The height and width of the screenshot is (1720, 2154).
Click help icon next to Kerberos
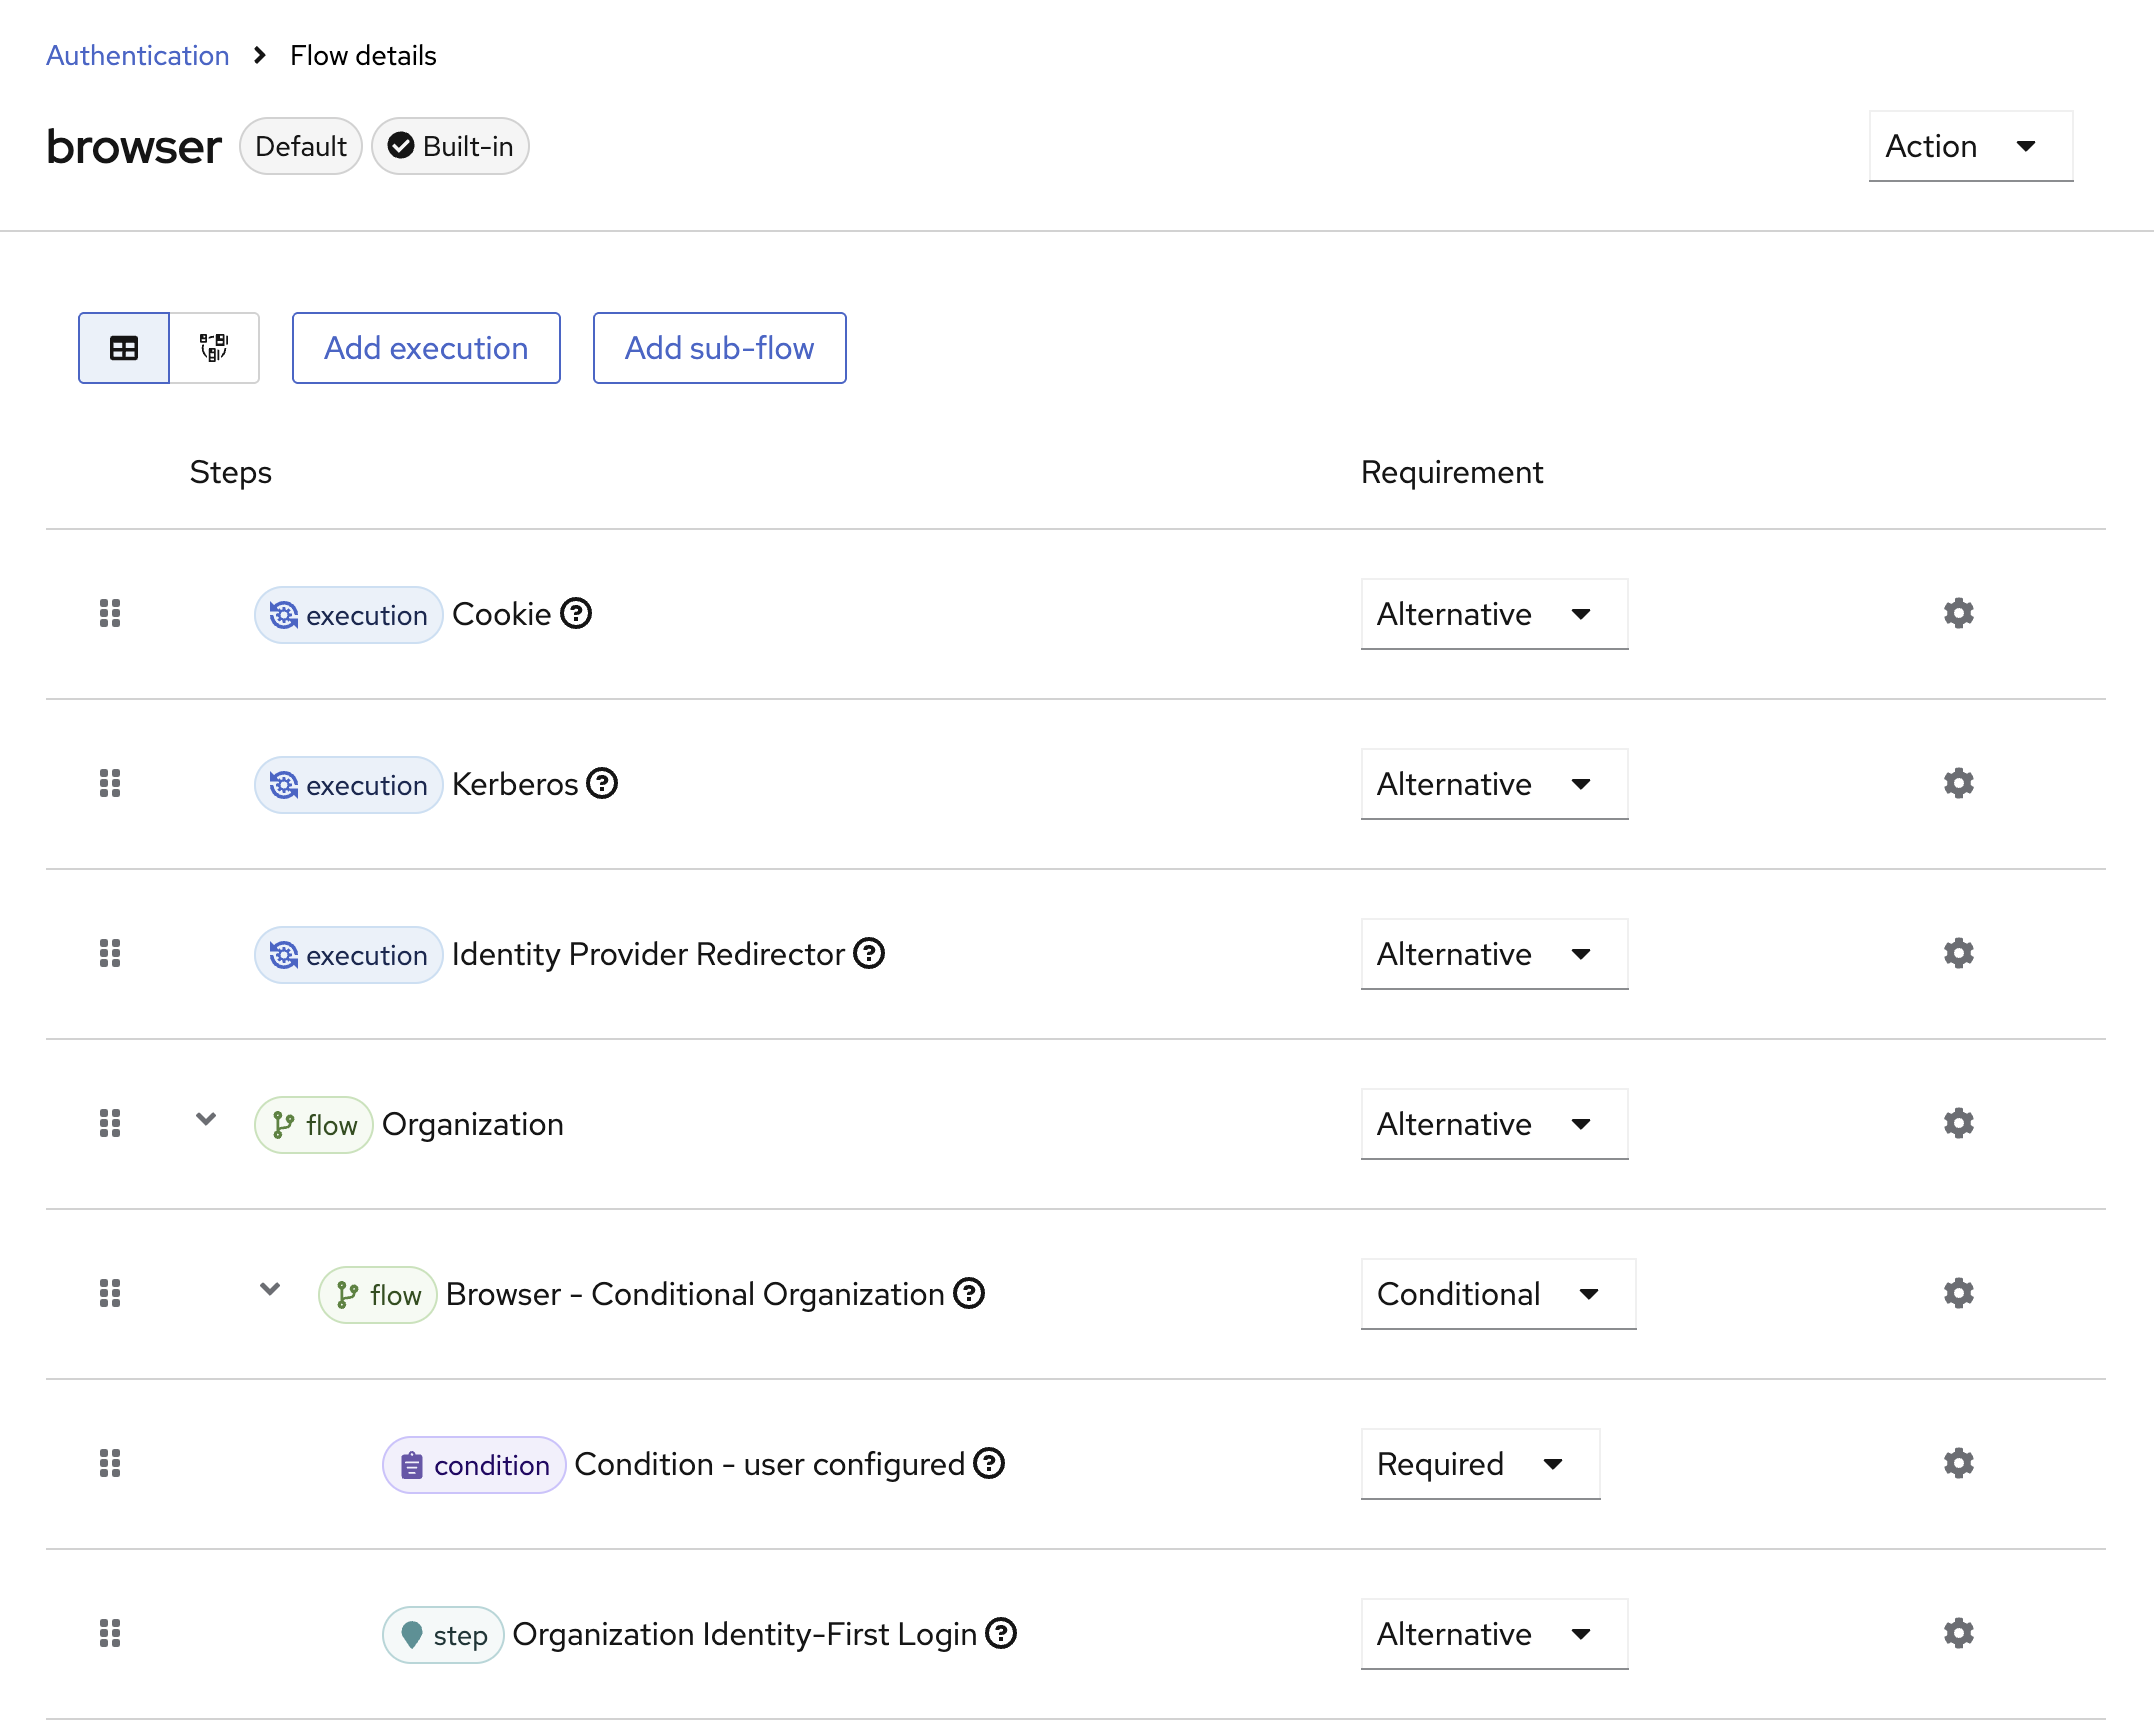point(602,783)
